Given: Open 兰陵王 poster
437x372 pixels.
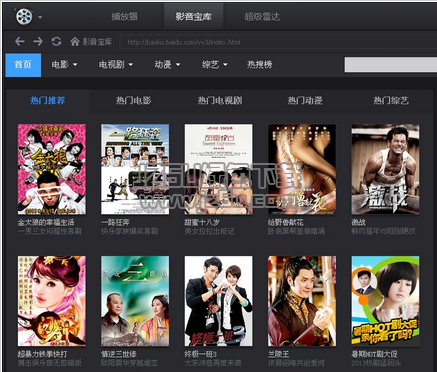Looking at the screenshot, I should point(302,301).
